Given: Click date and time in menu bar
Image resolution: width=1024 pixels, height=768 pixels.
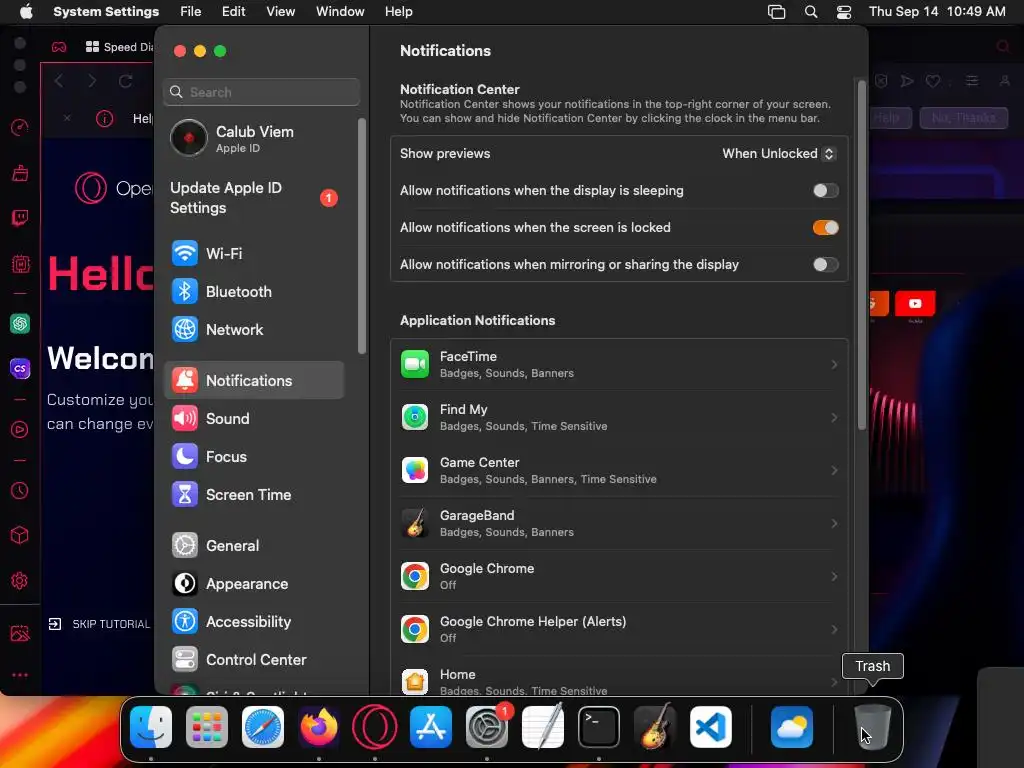Looking at the screenshot, I should point(937,12).
